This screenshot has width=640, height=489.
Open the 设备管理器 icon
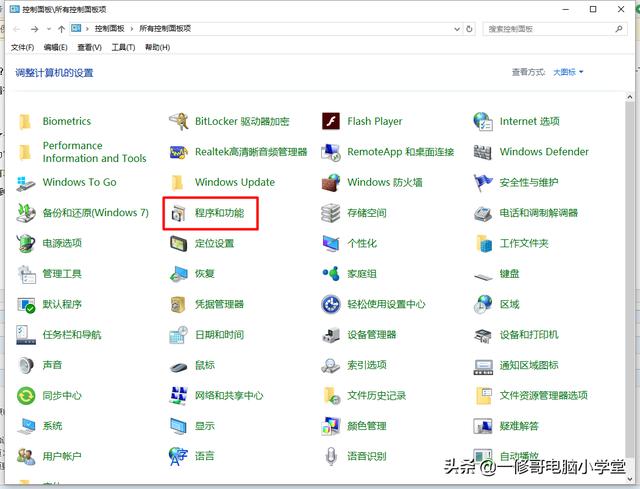tap(331, 335)
